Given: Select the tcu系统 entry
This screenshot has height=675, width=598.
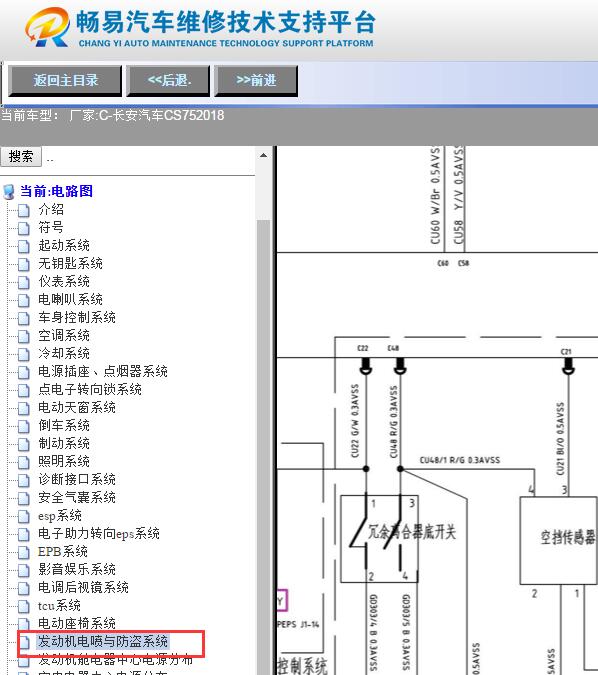Looking at the screenshot, I should [x=59, y=606].
